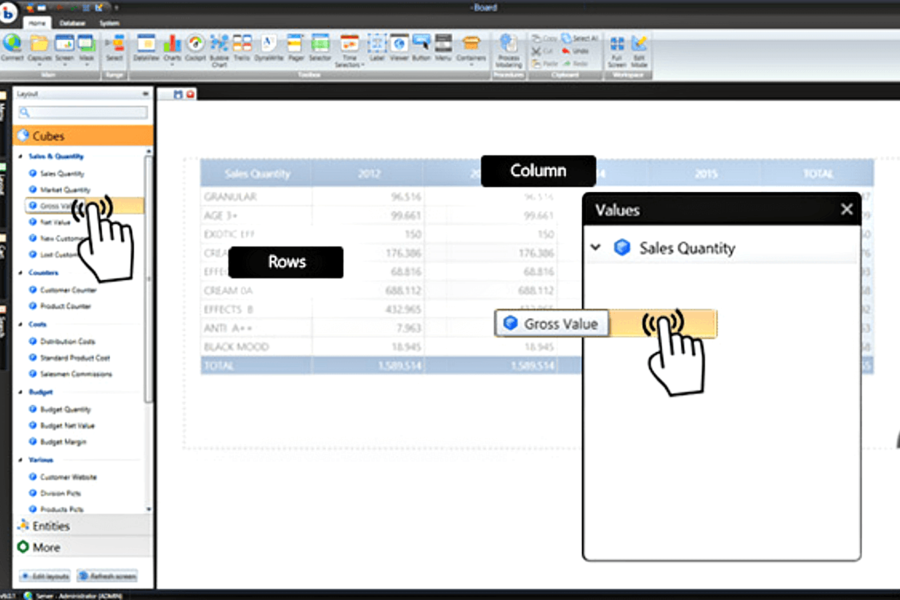Open the Capsules icon
The width and height of the screenshot is (900, 600).
tap(39, 46)
